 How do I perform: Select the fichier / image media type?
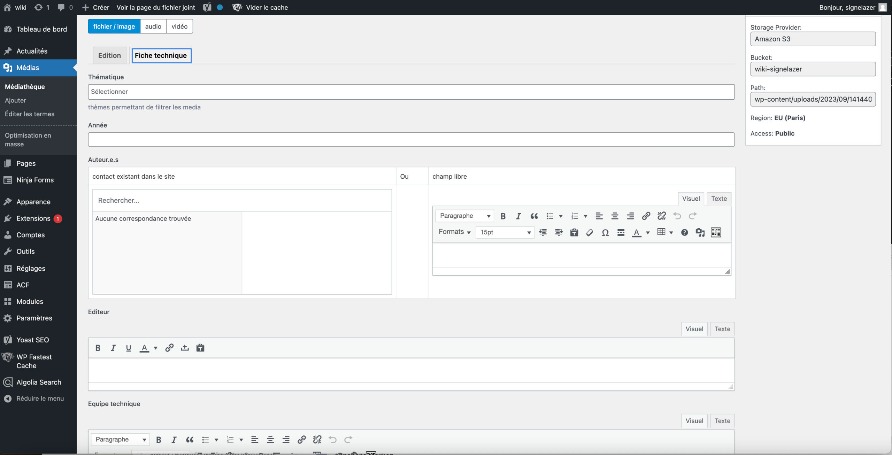(x=114, y=26)
